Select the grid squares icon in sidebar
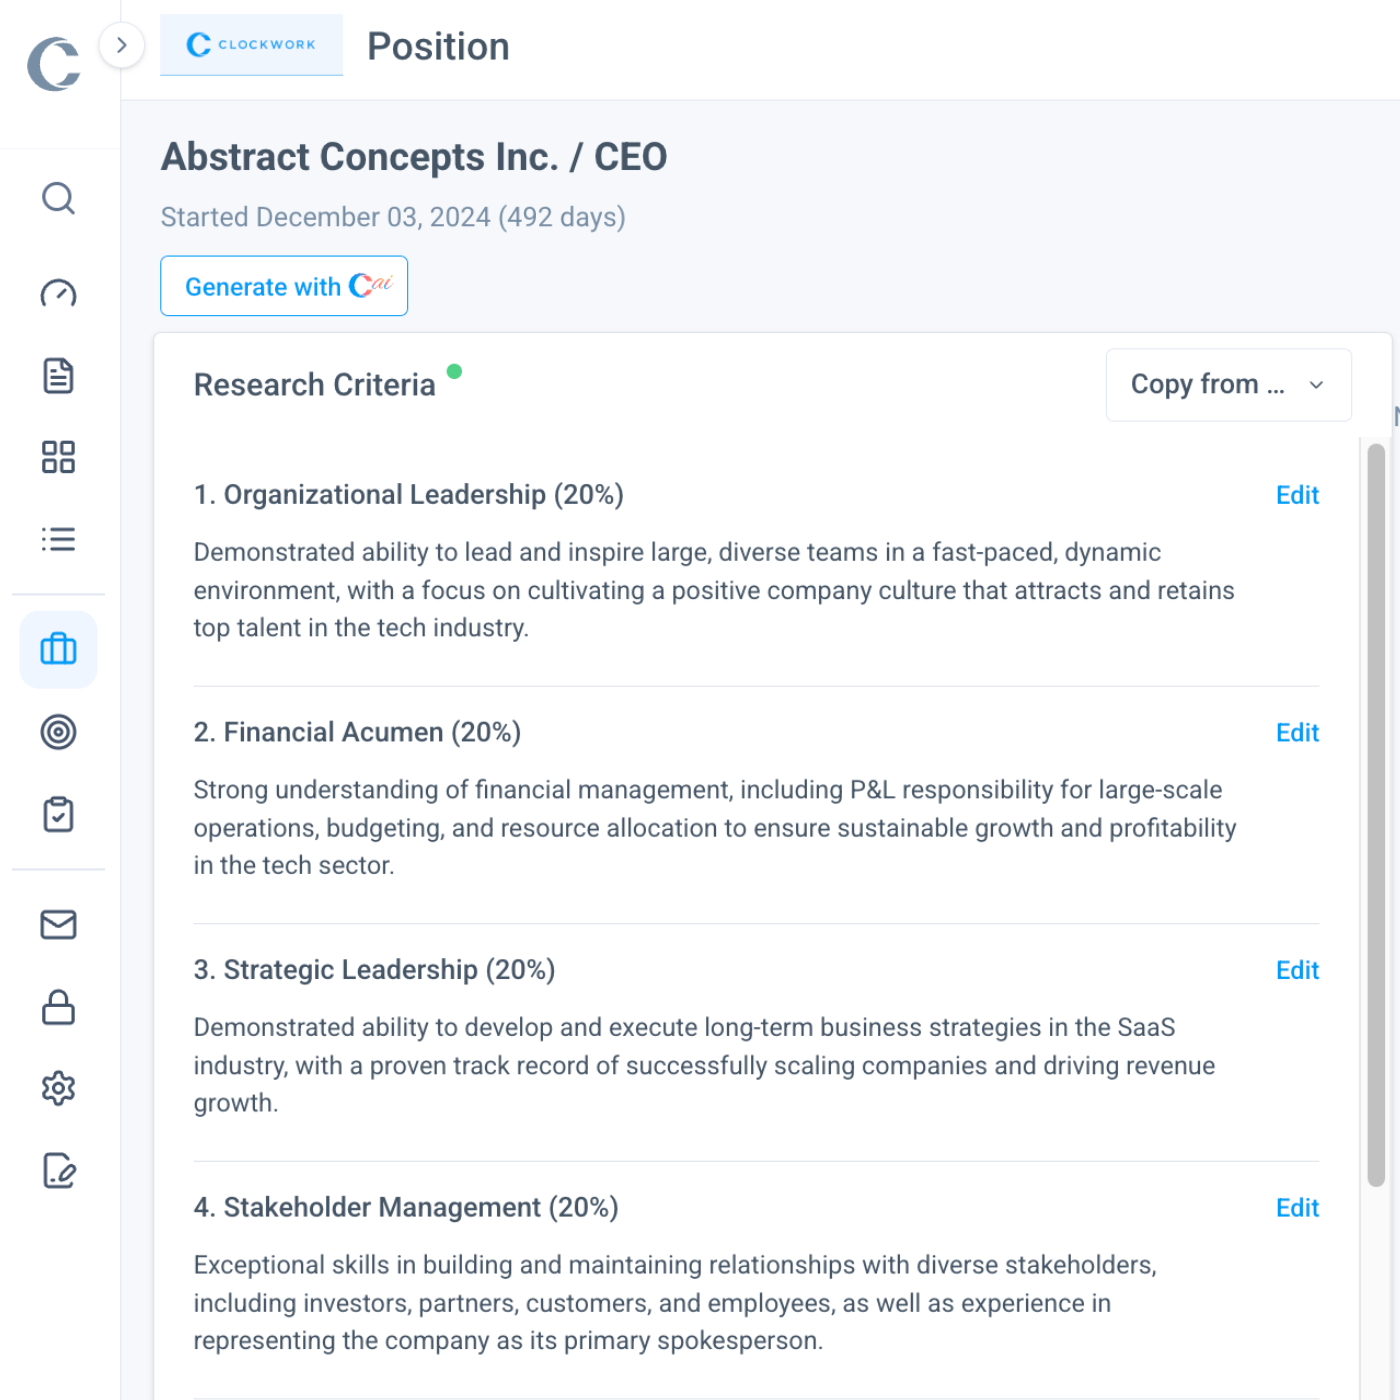 58,457
